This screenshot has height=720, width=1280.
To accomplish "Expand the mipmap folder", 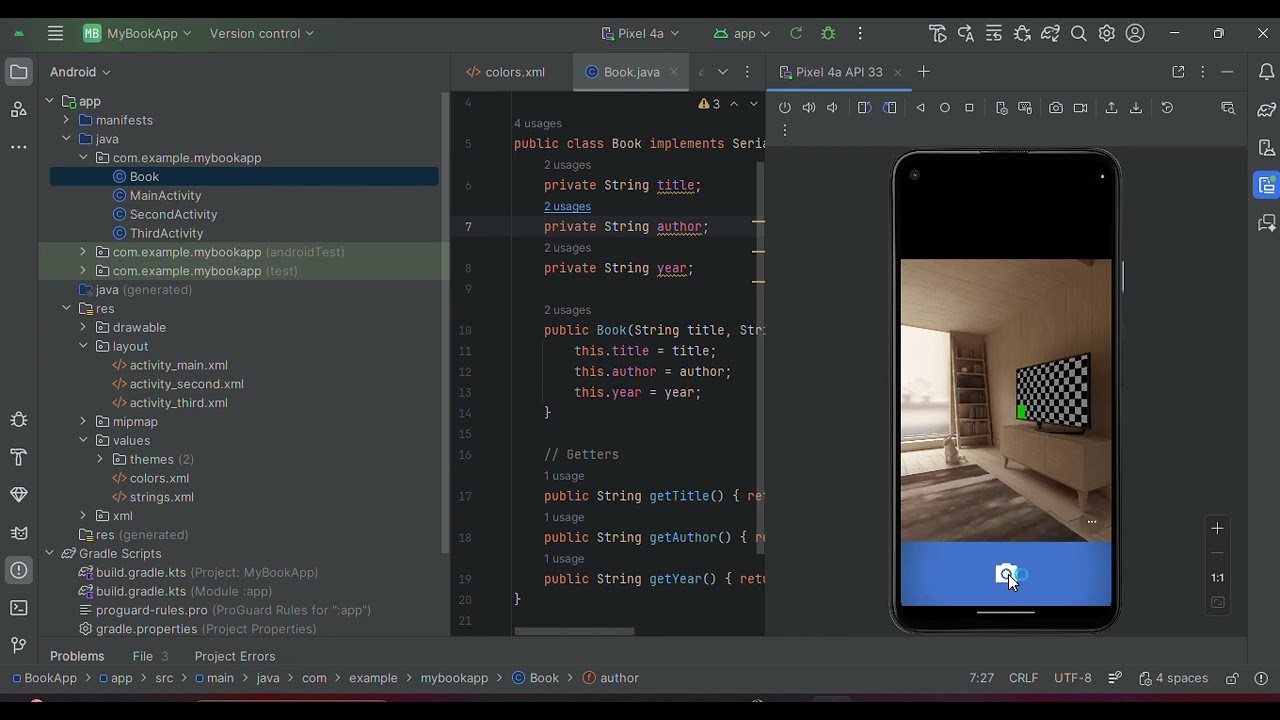I will (83, 421).
